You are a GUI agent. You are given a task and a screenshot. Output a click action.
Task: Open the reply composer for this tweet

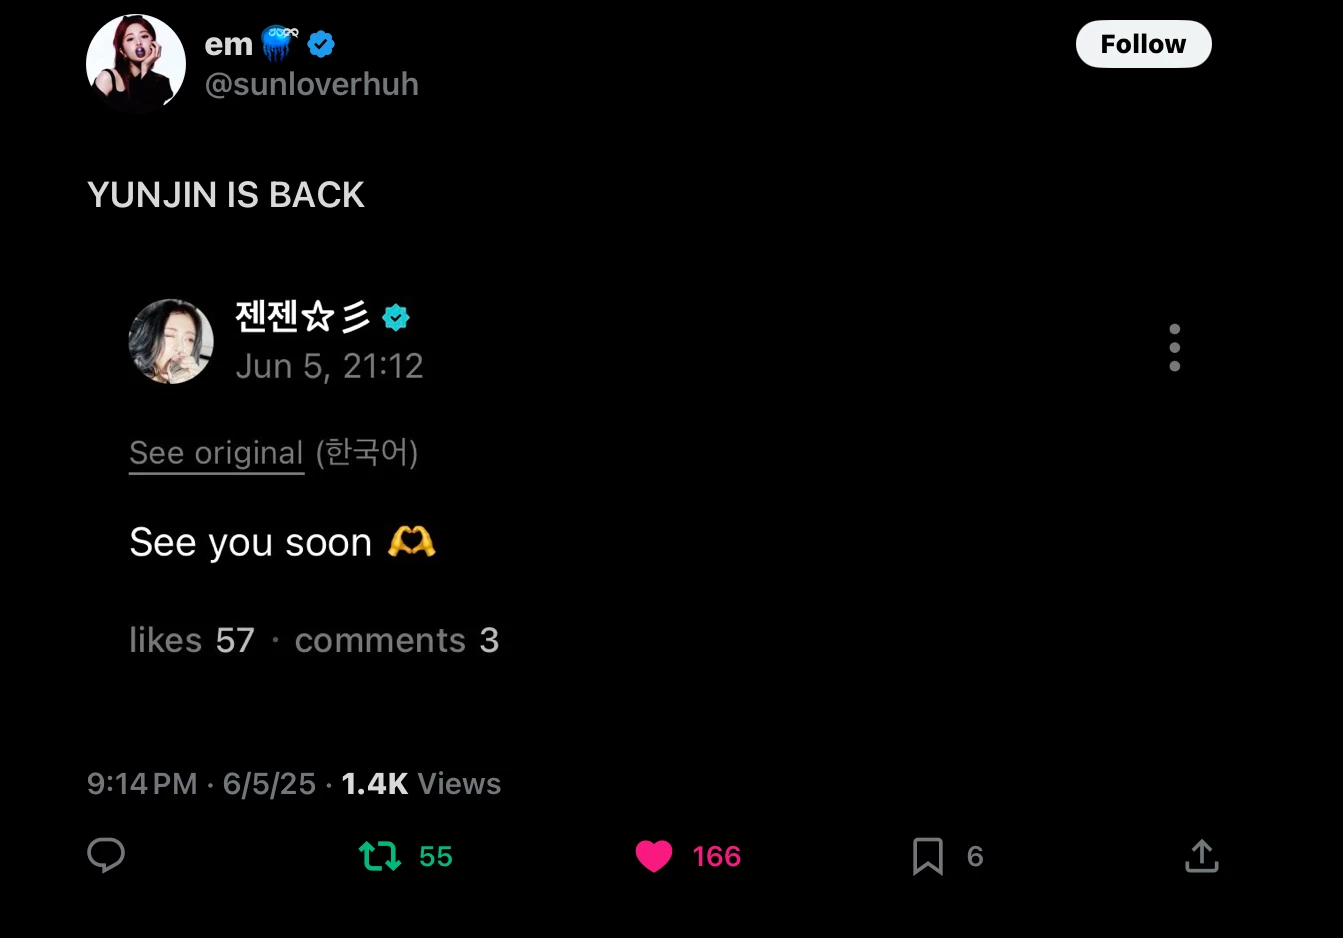106,856
